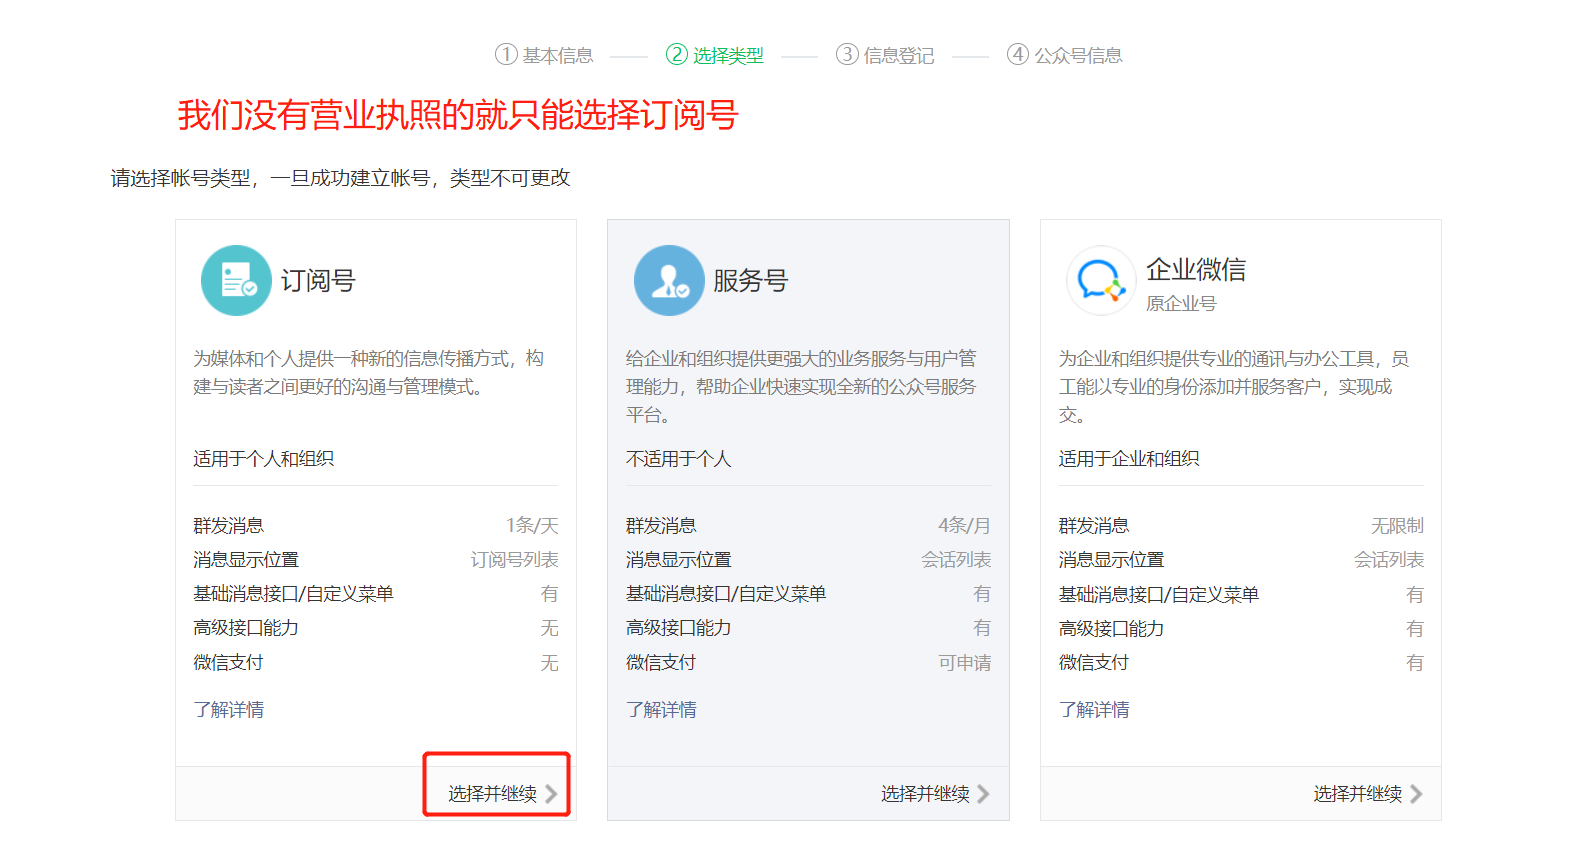The width and height of the screenshot is (1583, 865).
Task: Click the value 无限制 in 企业微信 card
Action: pos(1397,526)
